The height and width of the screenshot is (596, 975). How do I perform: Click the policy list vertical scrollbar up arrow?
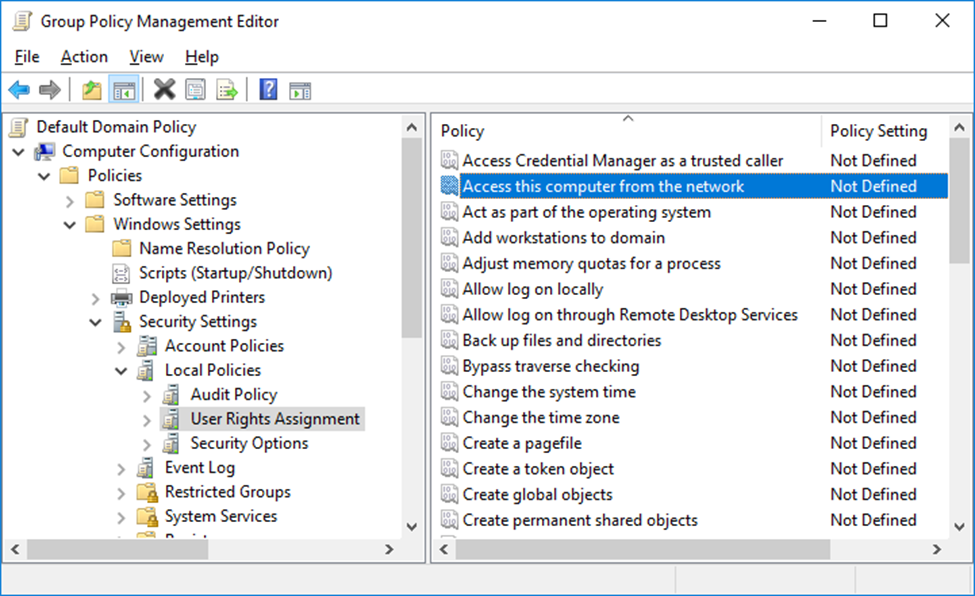[x=959, y=128]
